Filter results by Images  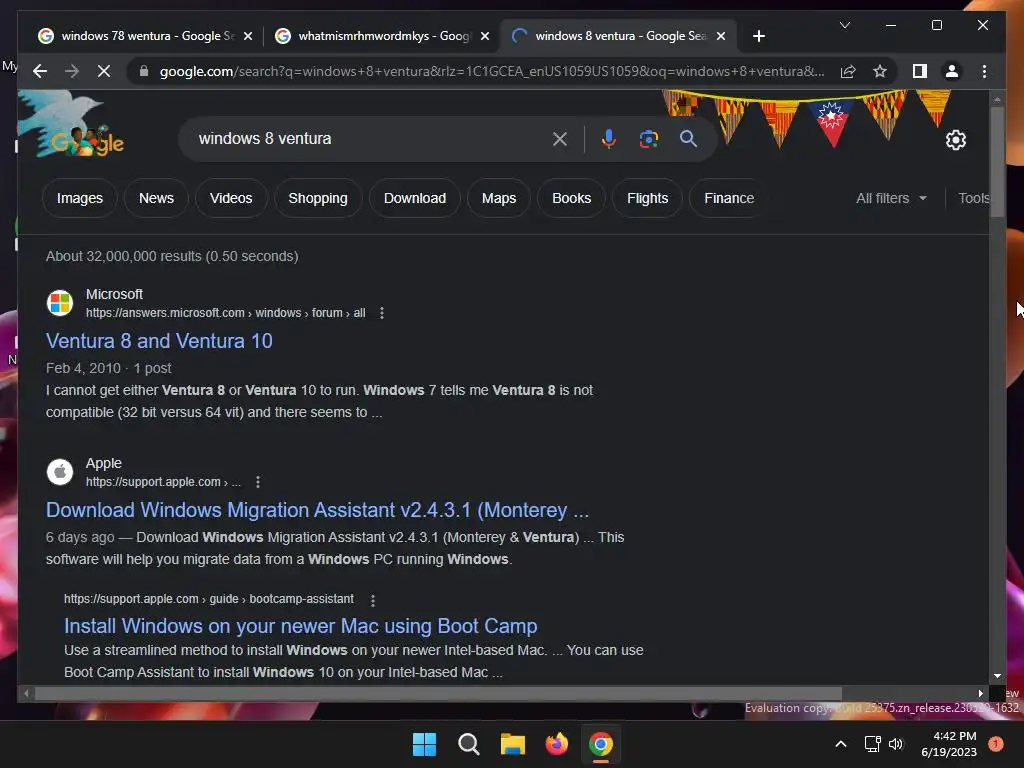(80, 198)
